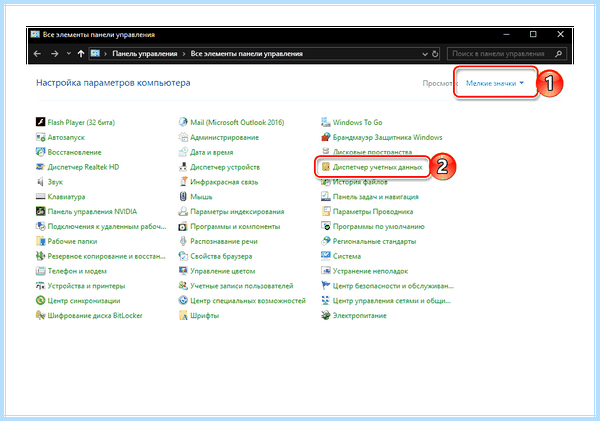Open Устранение неполадок link

point(370,271)
